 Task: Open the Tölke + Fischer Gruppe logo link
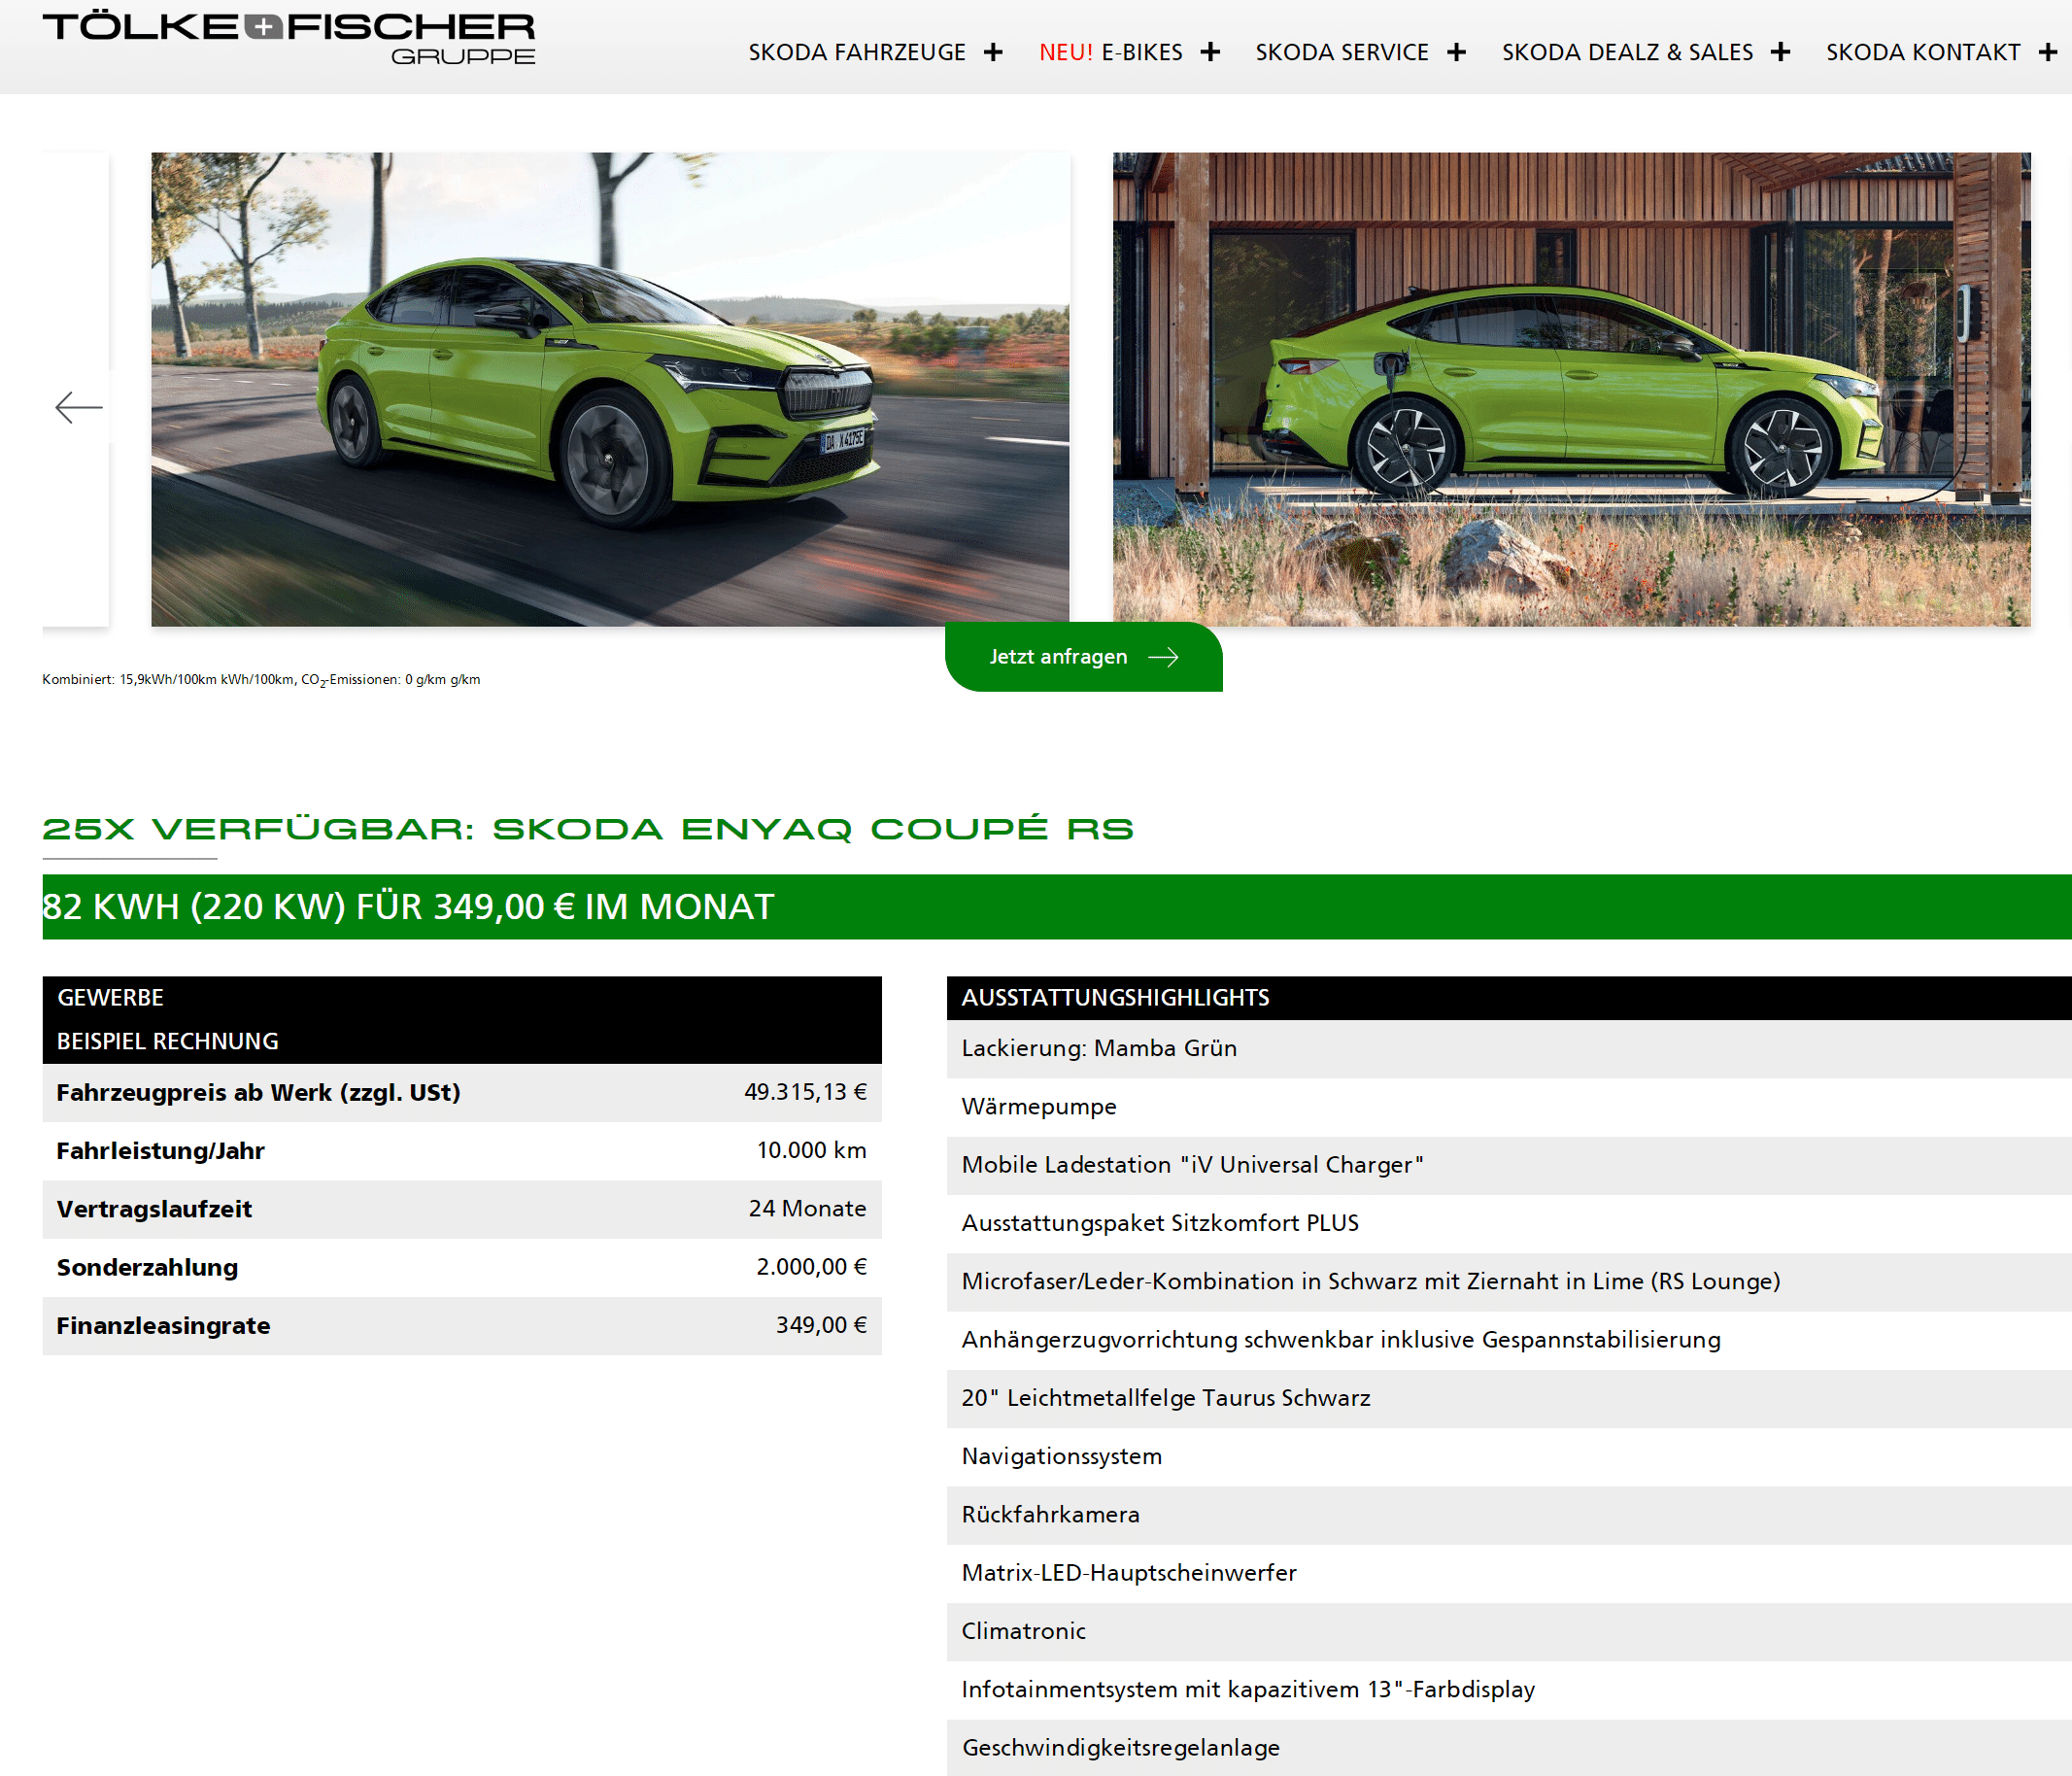288,39
